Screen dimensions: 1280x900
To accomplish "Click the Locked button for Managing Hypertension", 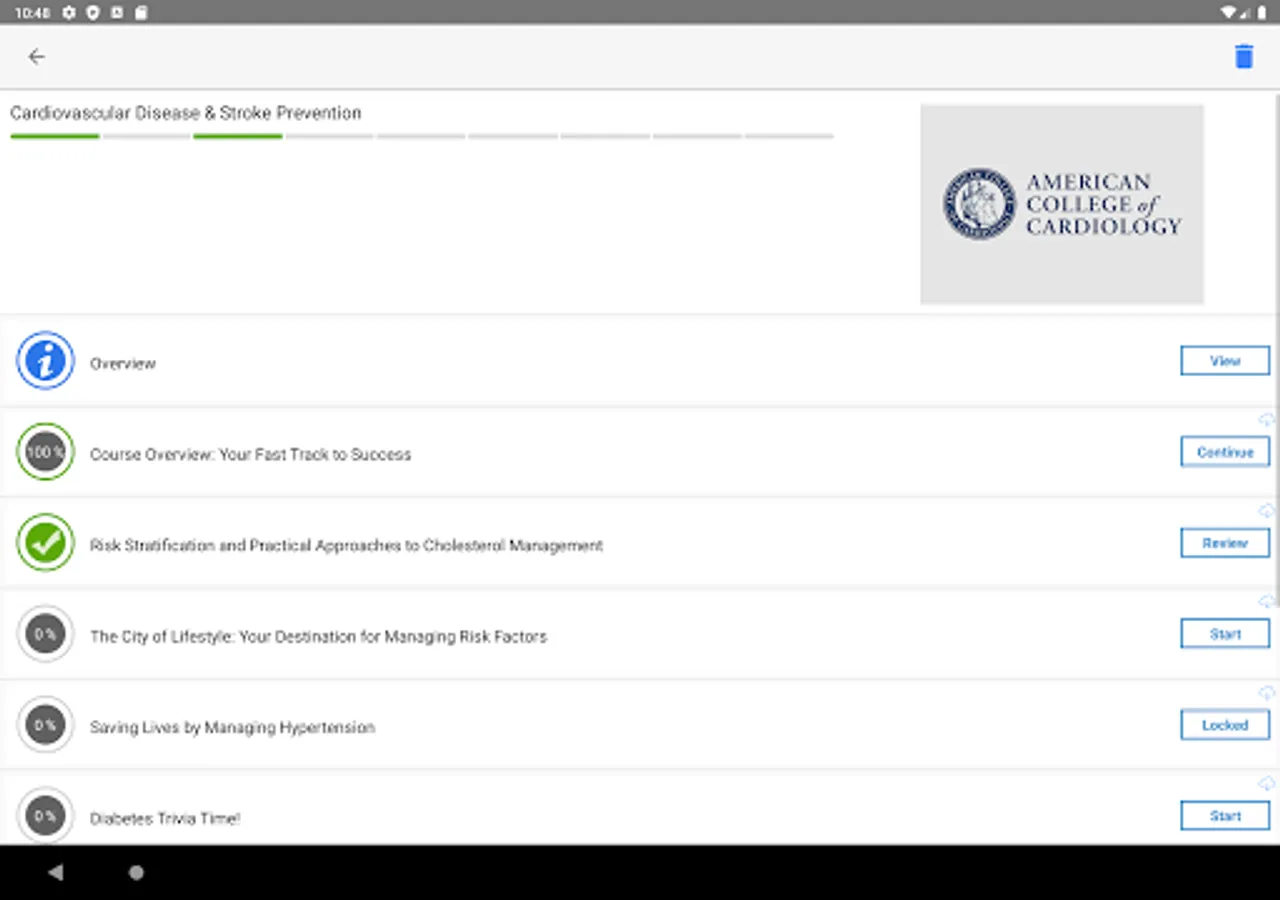I will 1225,725.
